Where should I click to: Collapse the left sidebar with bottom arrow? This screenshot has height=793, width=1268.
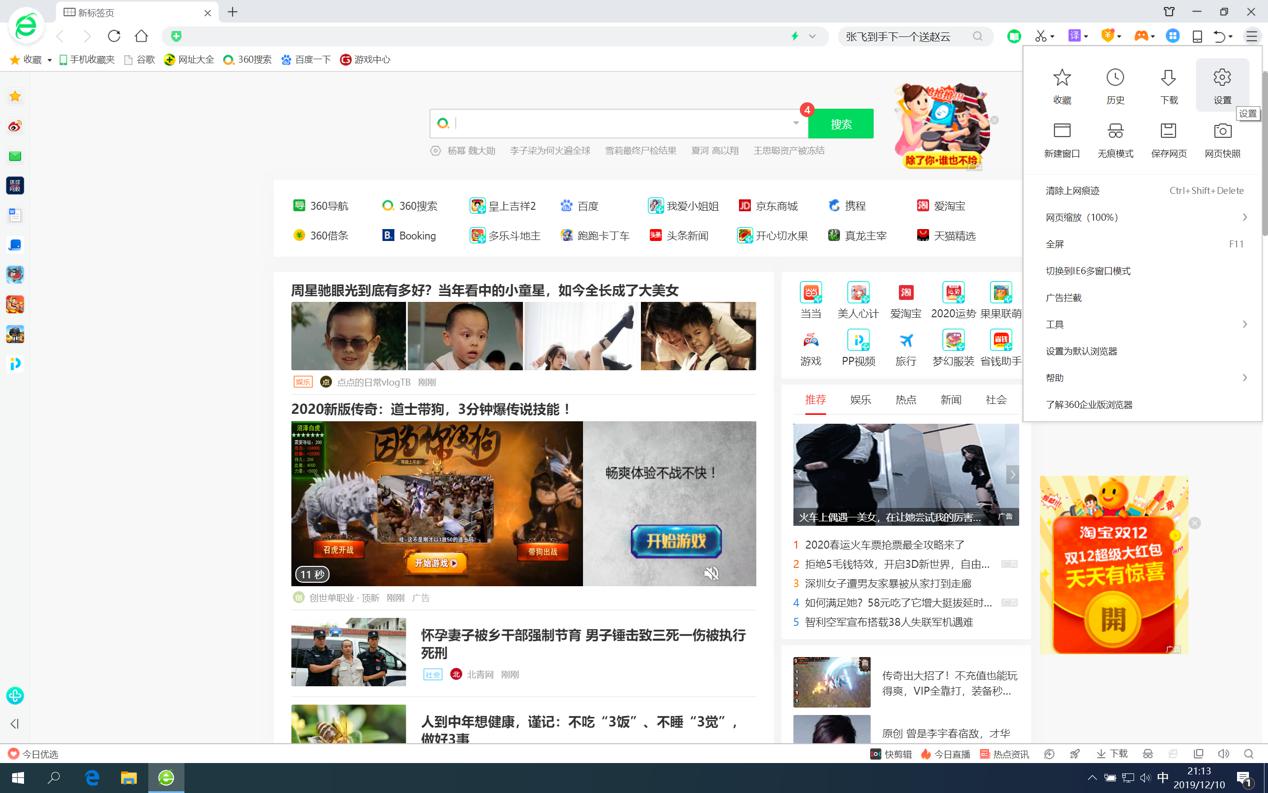[15, 723]
